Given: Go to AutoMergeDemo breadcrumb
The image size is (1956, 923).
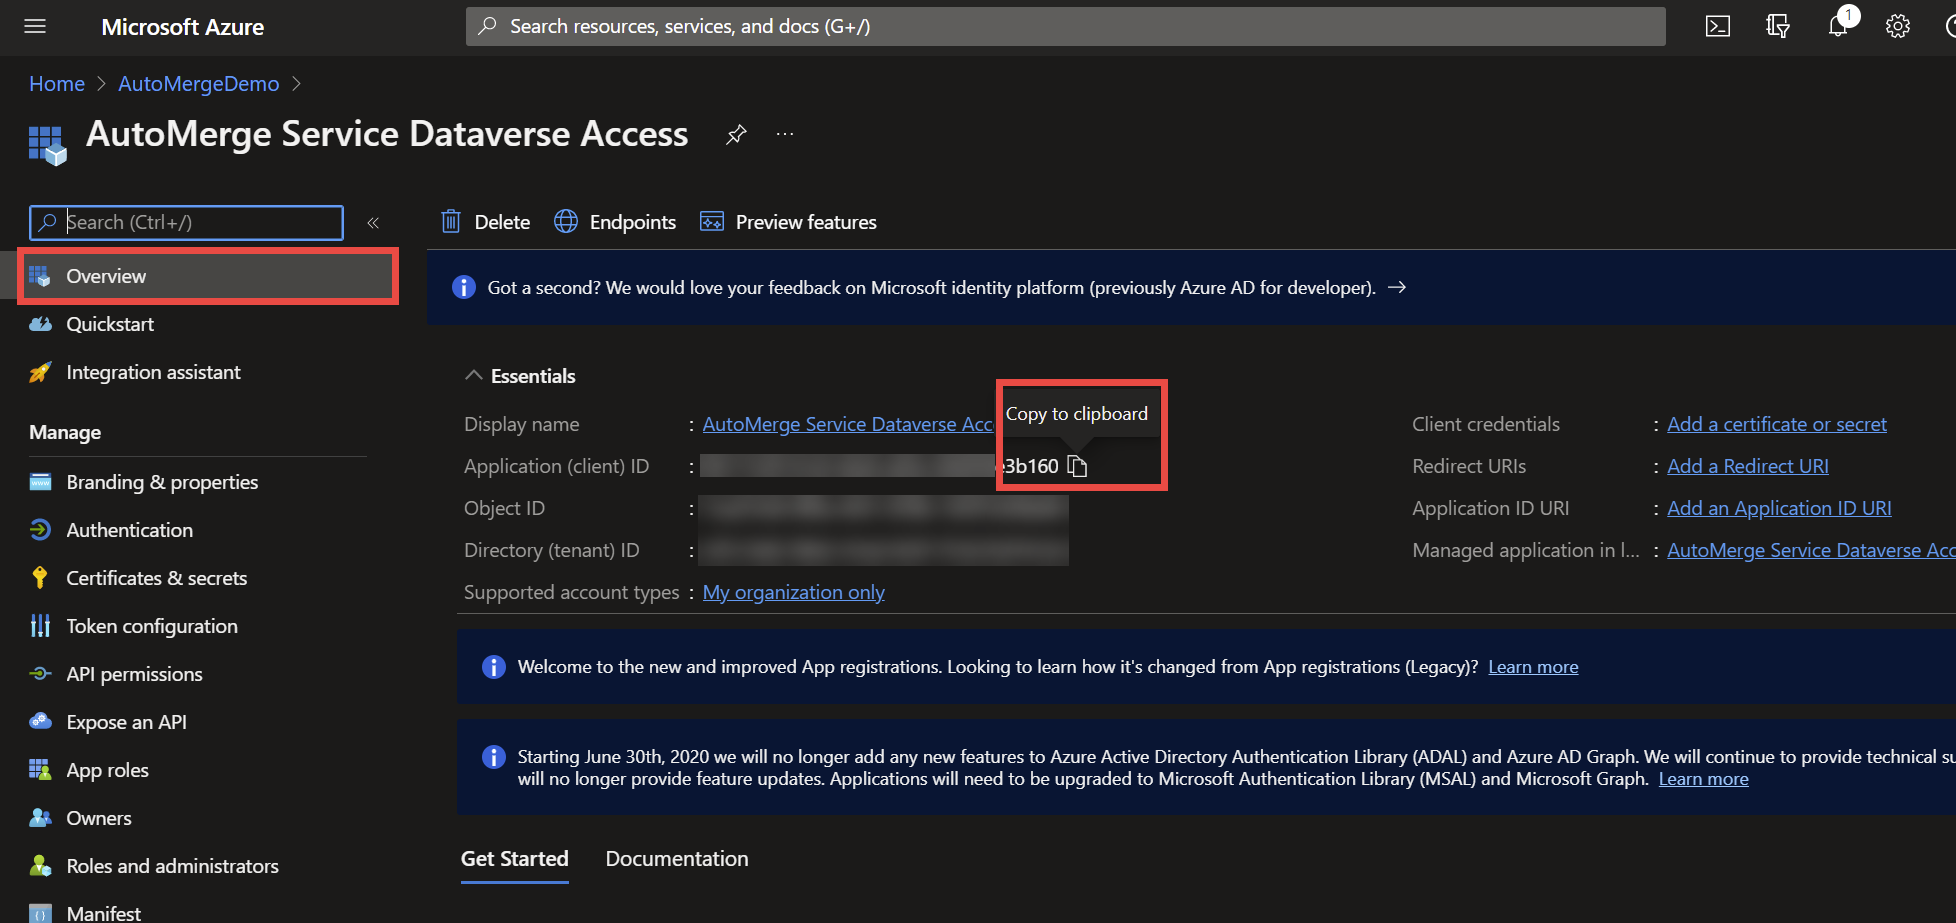Looking at the screenshot, I should (199, 84).
